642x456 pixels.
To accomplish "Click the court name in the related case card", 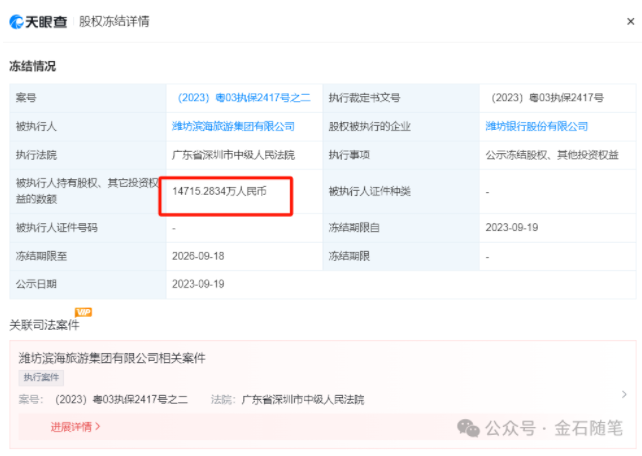I will point(303,400).
